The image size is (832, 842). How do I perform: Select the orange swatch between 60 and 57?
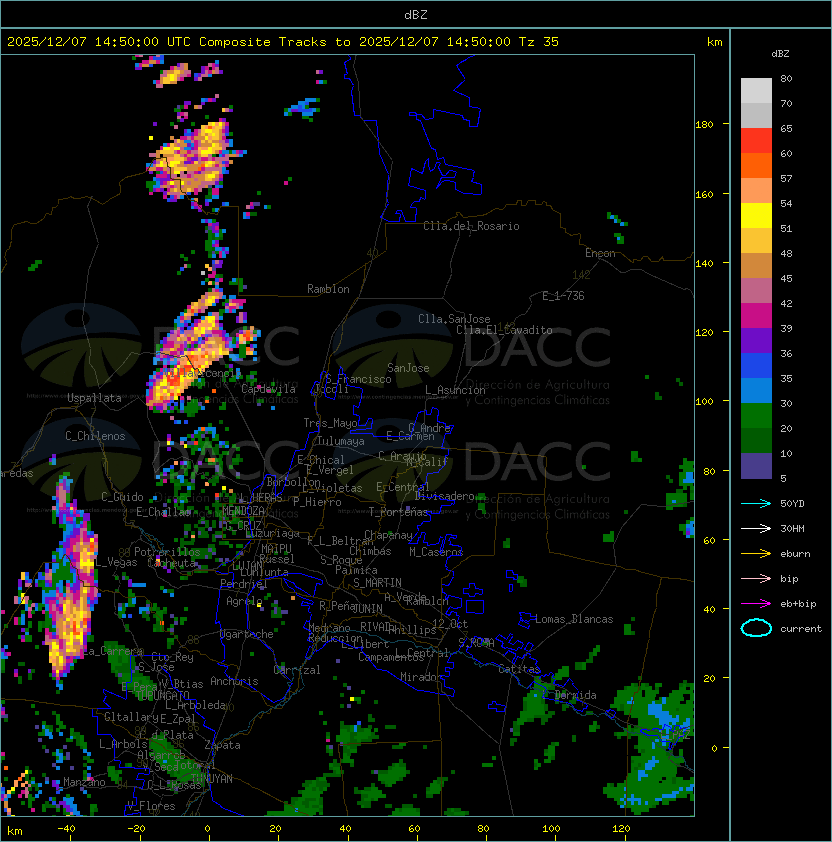pos(756,165)
